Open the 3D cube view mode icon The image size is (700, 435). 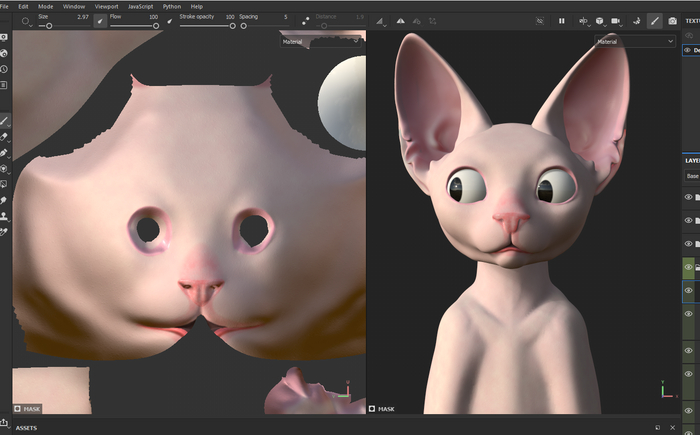pyautogui.click(x=599, y=20)
